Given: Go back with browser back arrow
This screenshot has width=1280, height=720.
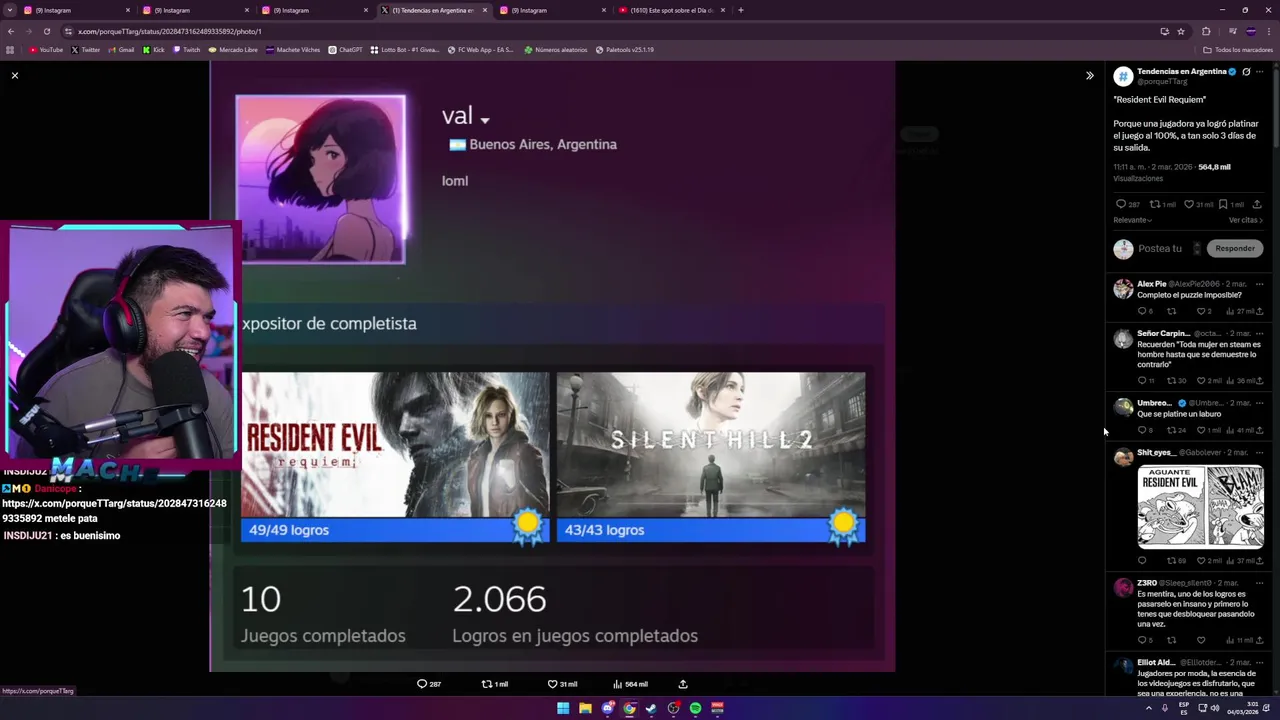Looking at the screenshot, I should point(11,31).
